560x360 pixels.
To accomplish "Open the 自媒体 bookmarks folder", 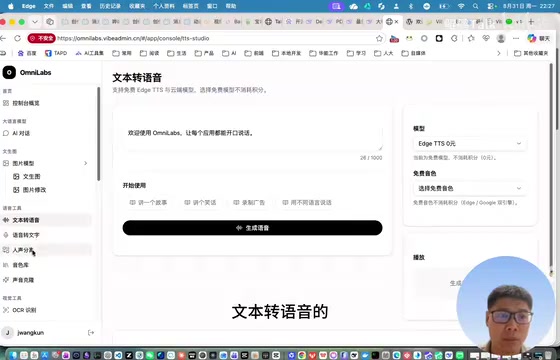I will (414, 53).
